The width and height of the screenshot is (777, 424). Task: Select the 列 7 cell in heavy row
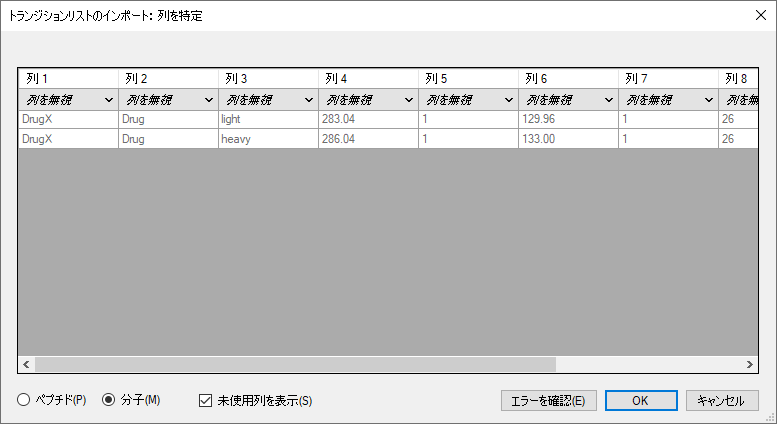(668, 139)
